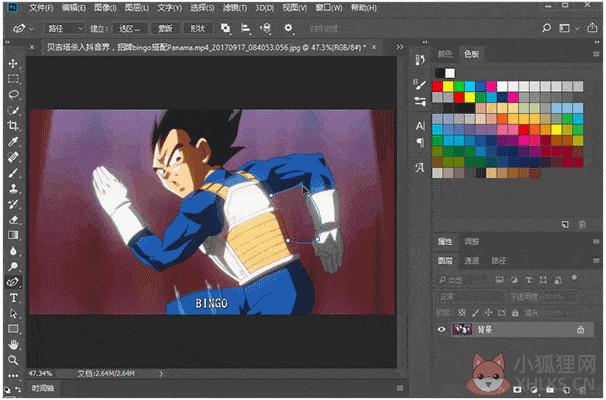Select the Zoom magnifier tool in the toolbox
This screenshot has width=606, height=400.
pyautogui.click(x=13, y=360)
